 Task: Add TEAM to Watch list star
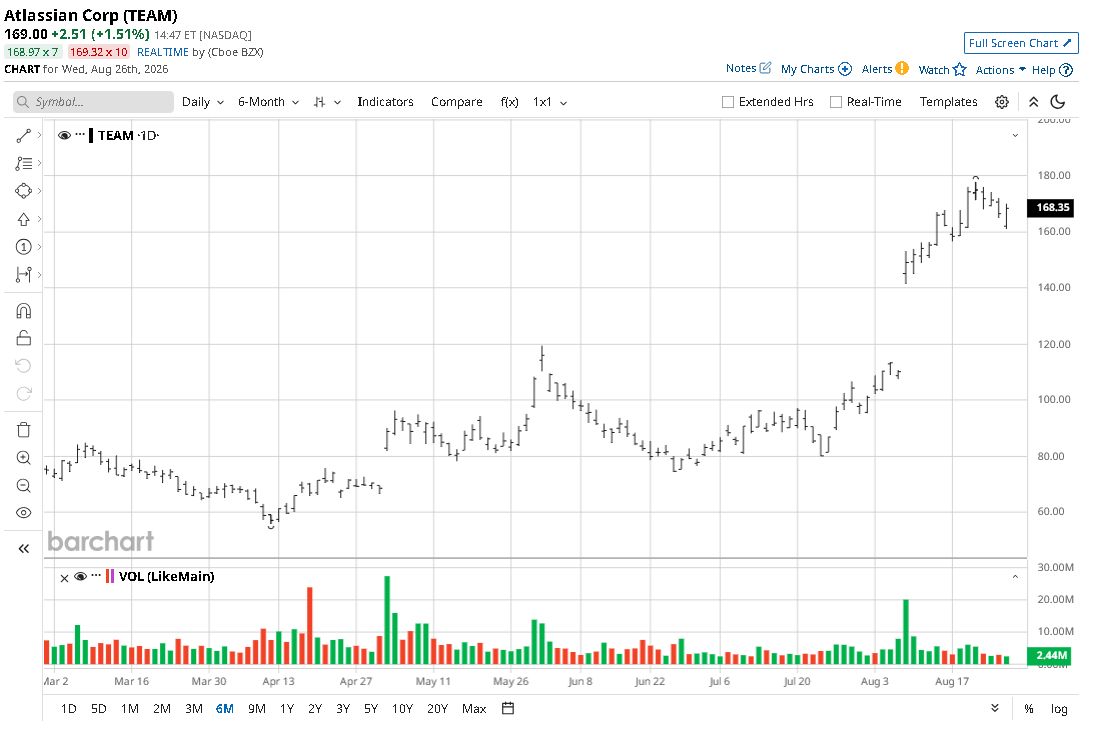[942, 69]
